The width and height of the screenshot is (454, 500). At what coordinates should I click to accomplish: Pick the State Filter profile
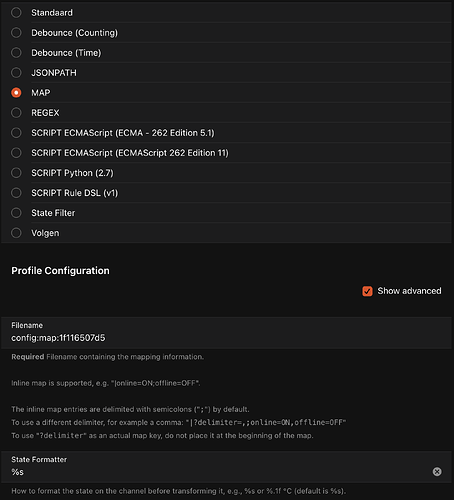click(16, 213)
